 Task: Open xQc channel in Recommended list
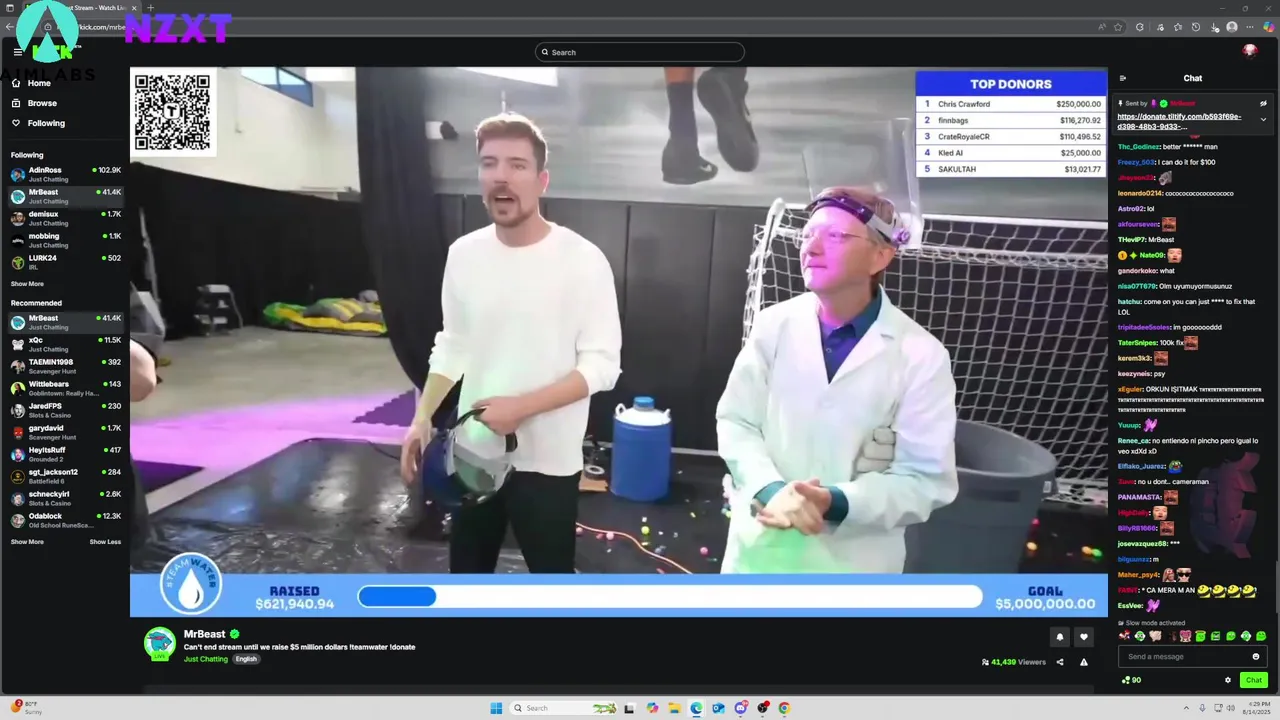coord(65,344)
